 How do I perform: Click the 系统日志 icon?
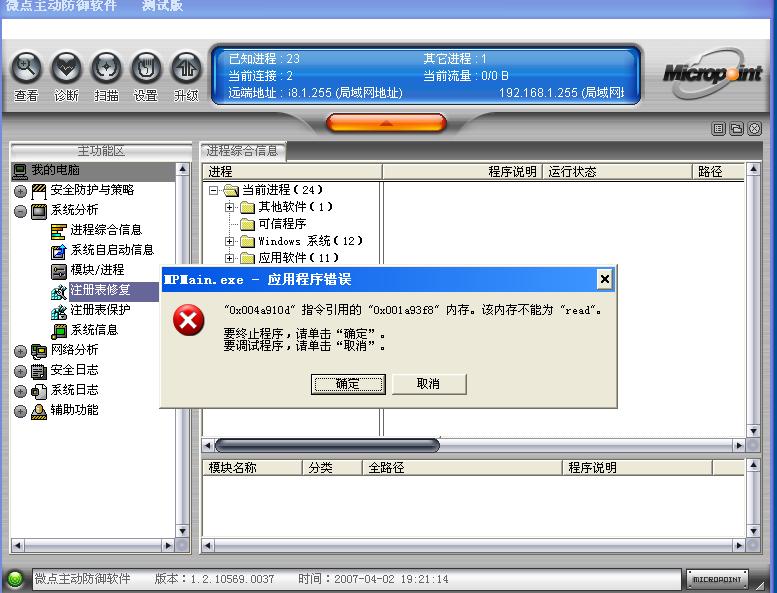click(x=39, y=391)
